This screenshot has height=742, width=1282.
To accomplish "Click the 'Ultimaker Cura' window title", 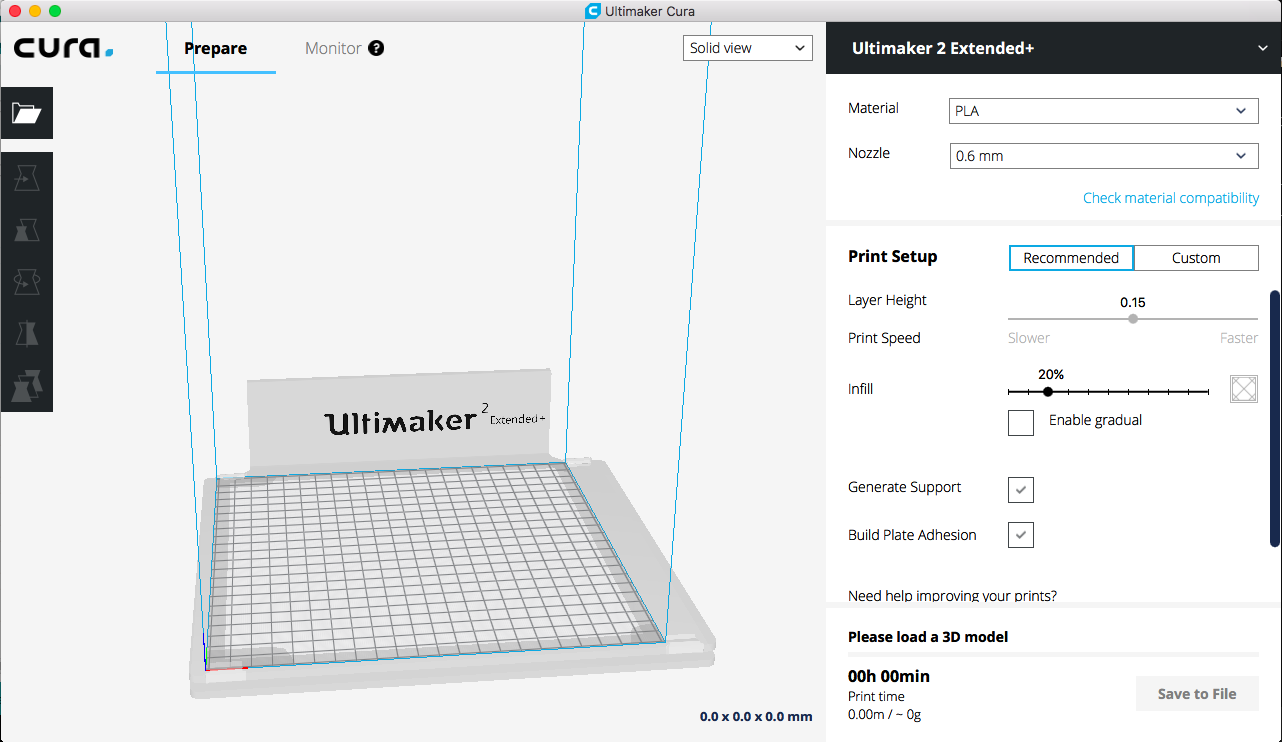I will click(x=649, y=11).
